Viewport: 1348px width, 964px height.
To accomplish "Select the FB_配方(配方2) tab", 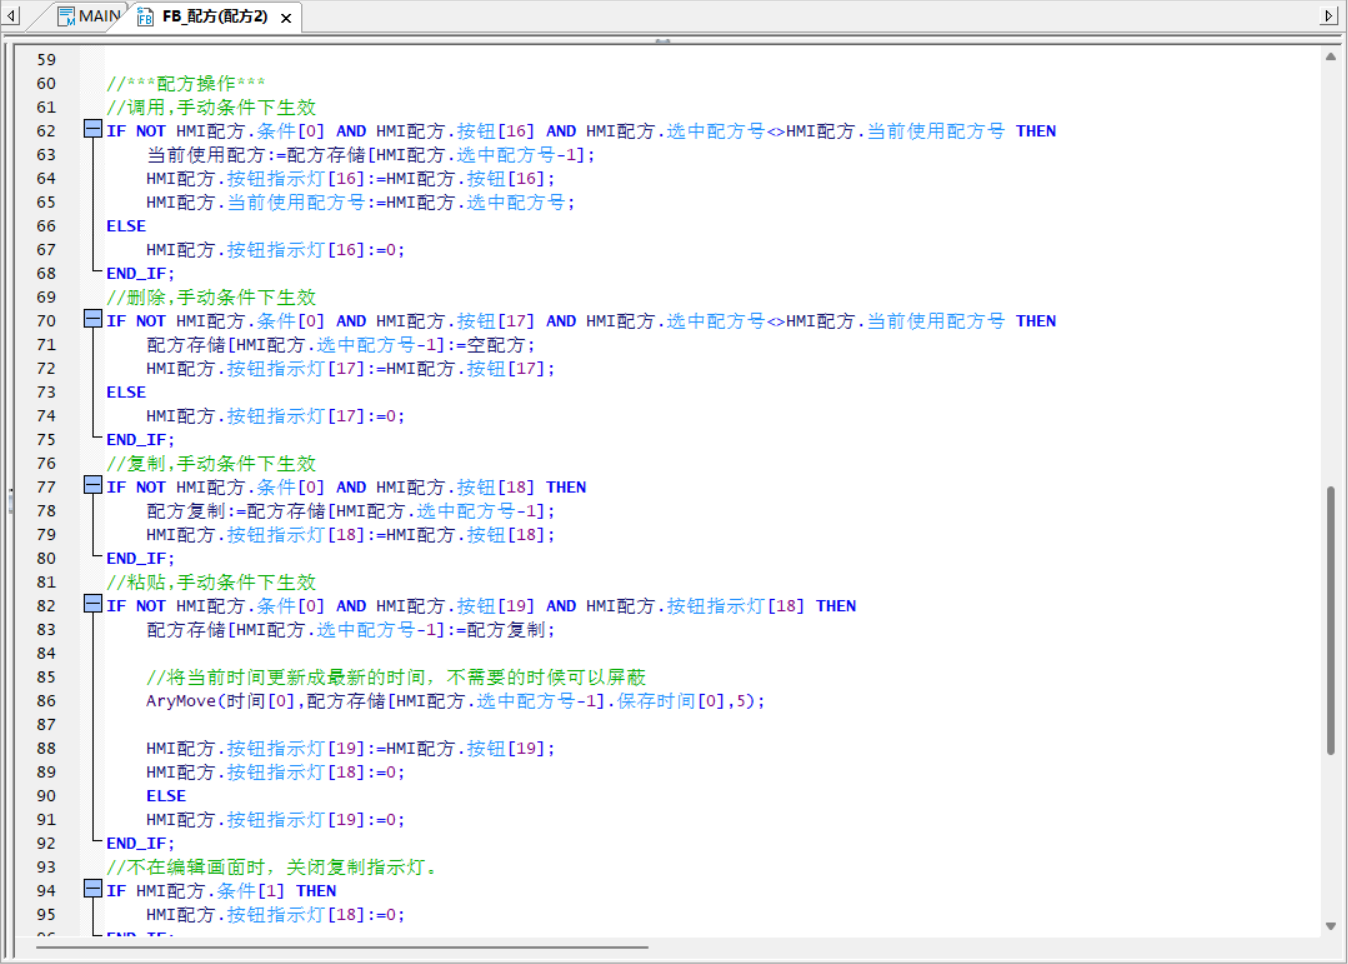I will [214, 17].
